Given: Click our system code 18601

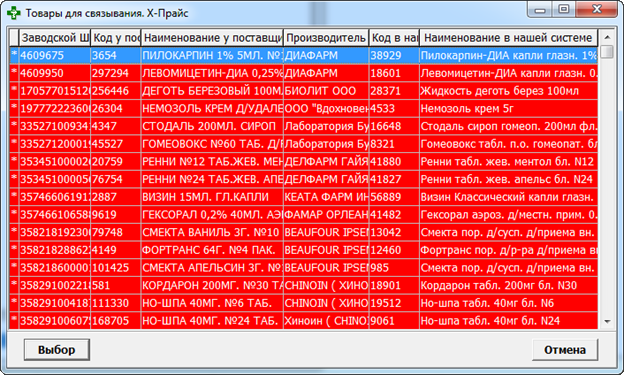Looking at the screenshot, I should click(x=394, y=73).
